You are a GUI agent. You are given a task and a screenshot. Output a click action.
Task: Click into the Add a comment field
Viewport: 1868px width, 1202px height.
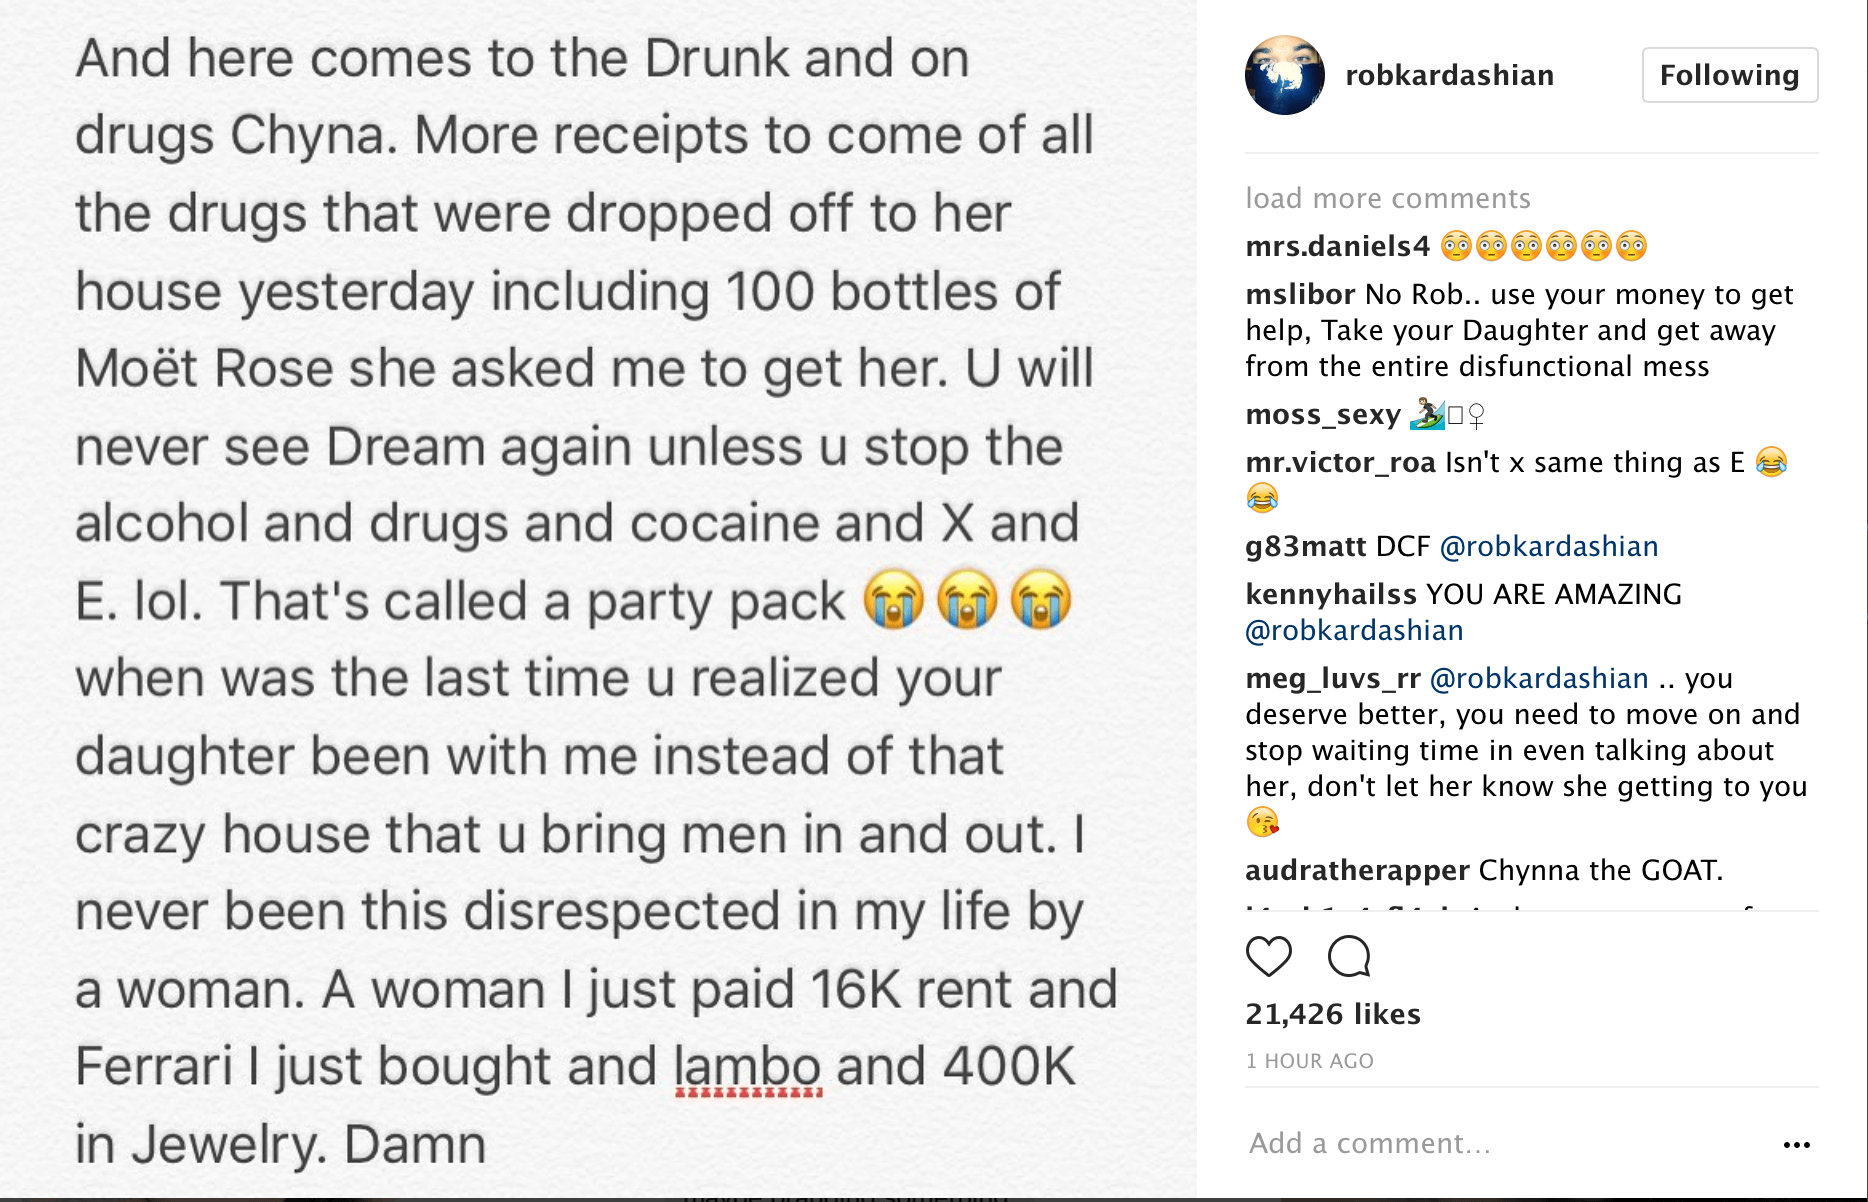(x=1500, y=1143)
